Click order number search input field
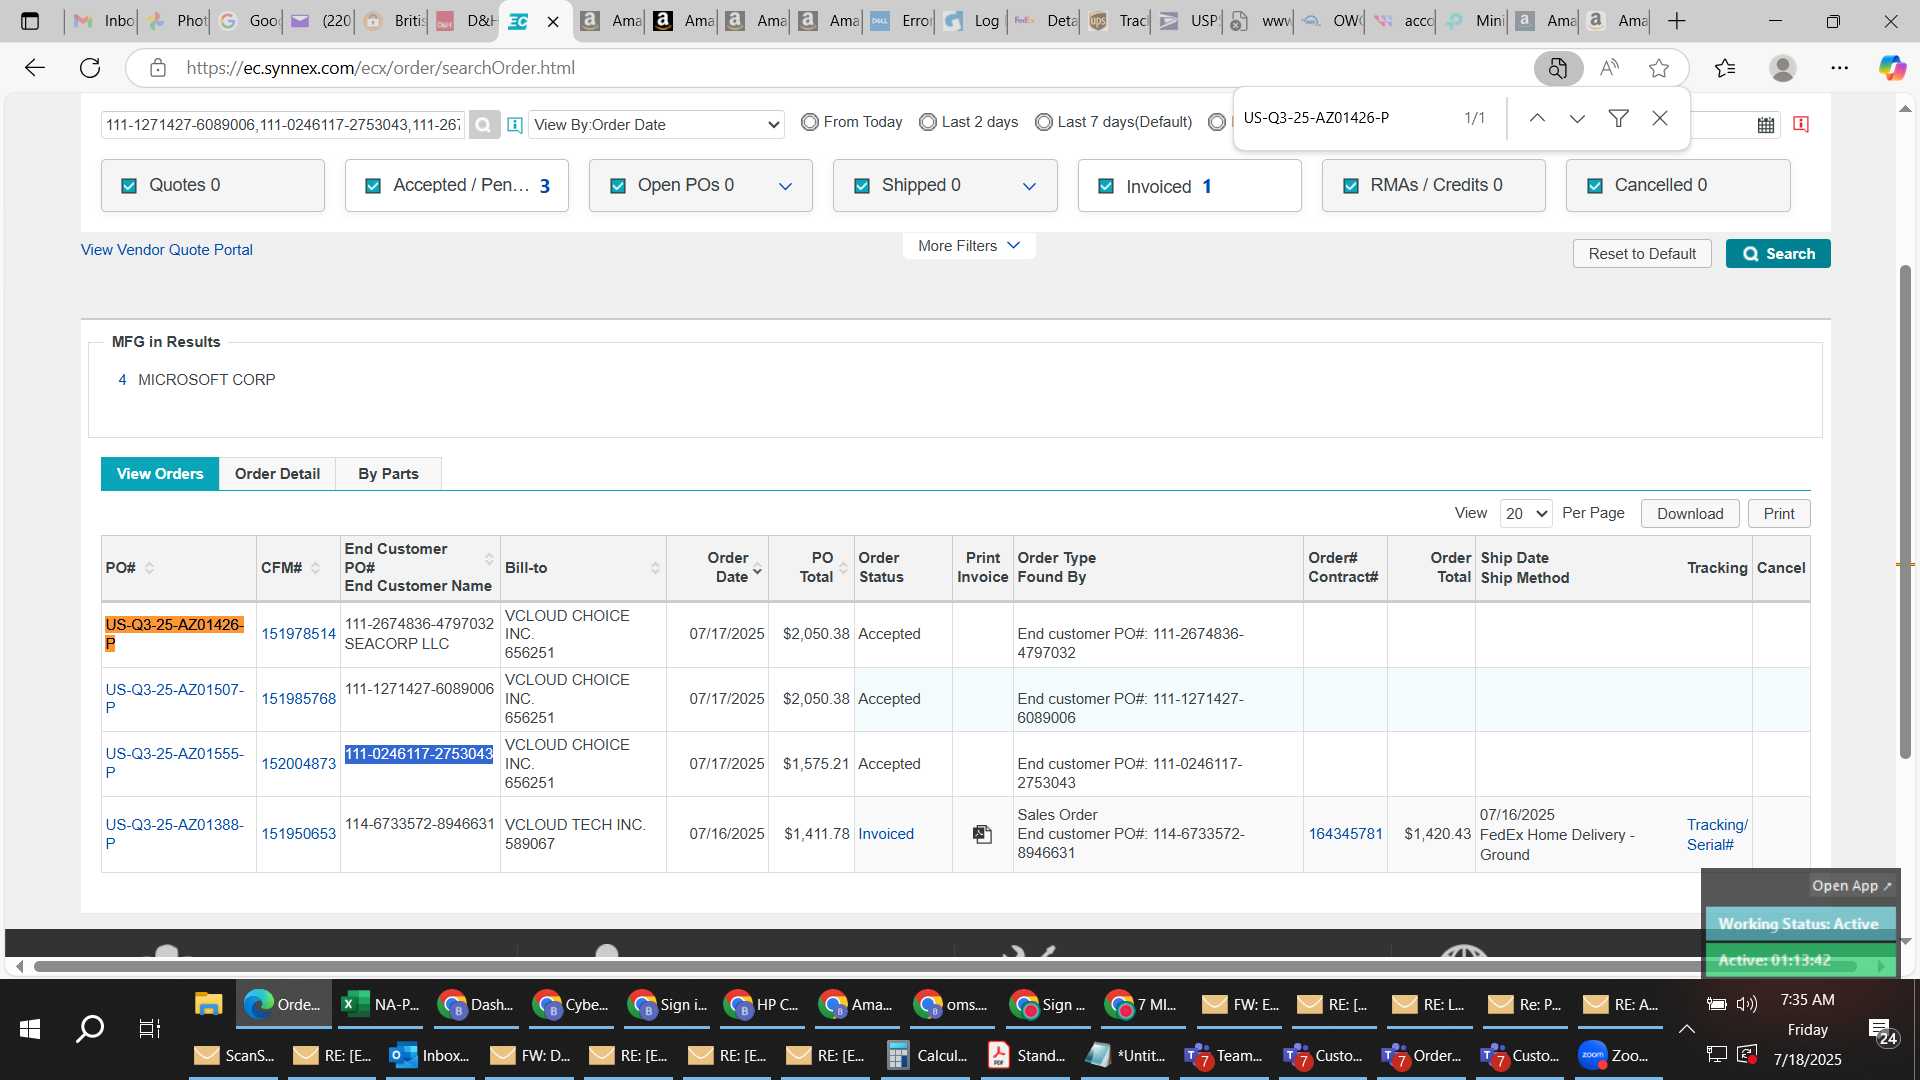This screenshot has width=1920, height=1080. tap(284, 125)
